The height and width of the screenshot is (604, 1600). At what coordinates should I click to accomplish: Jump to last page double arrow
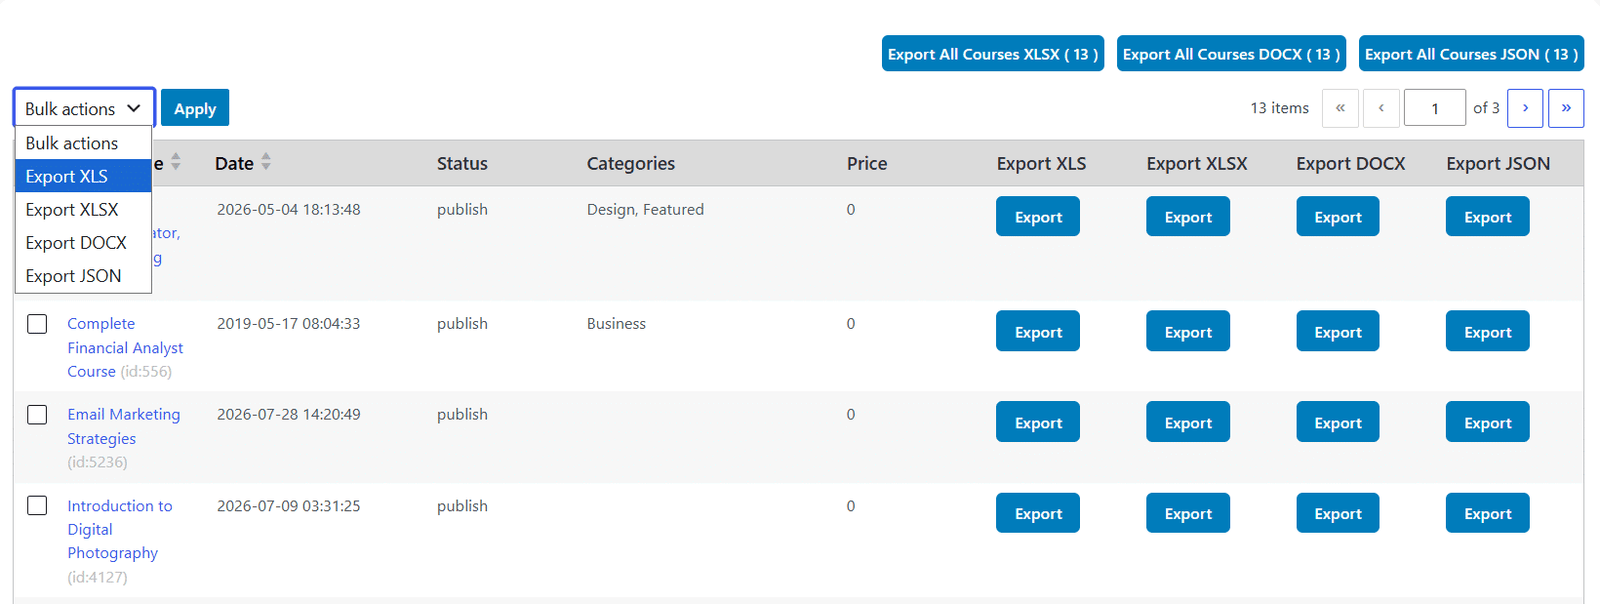point(1566,108)
